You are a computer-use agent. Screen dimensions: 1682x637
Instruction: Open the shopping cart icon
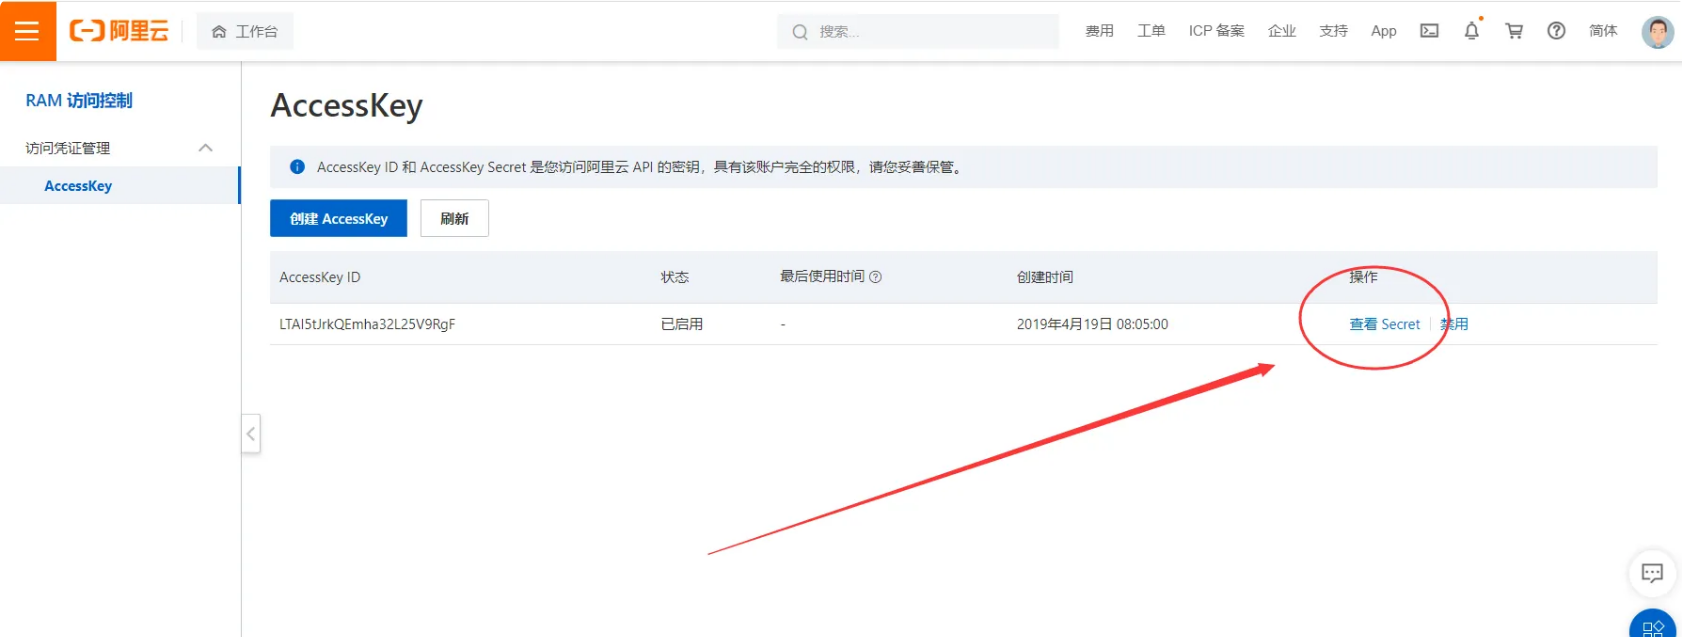(x=1514, y=31)
